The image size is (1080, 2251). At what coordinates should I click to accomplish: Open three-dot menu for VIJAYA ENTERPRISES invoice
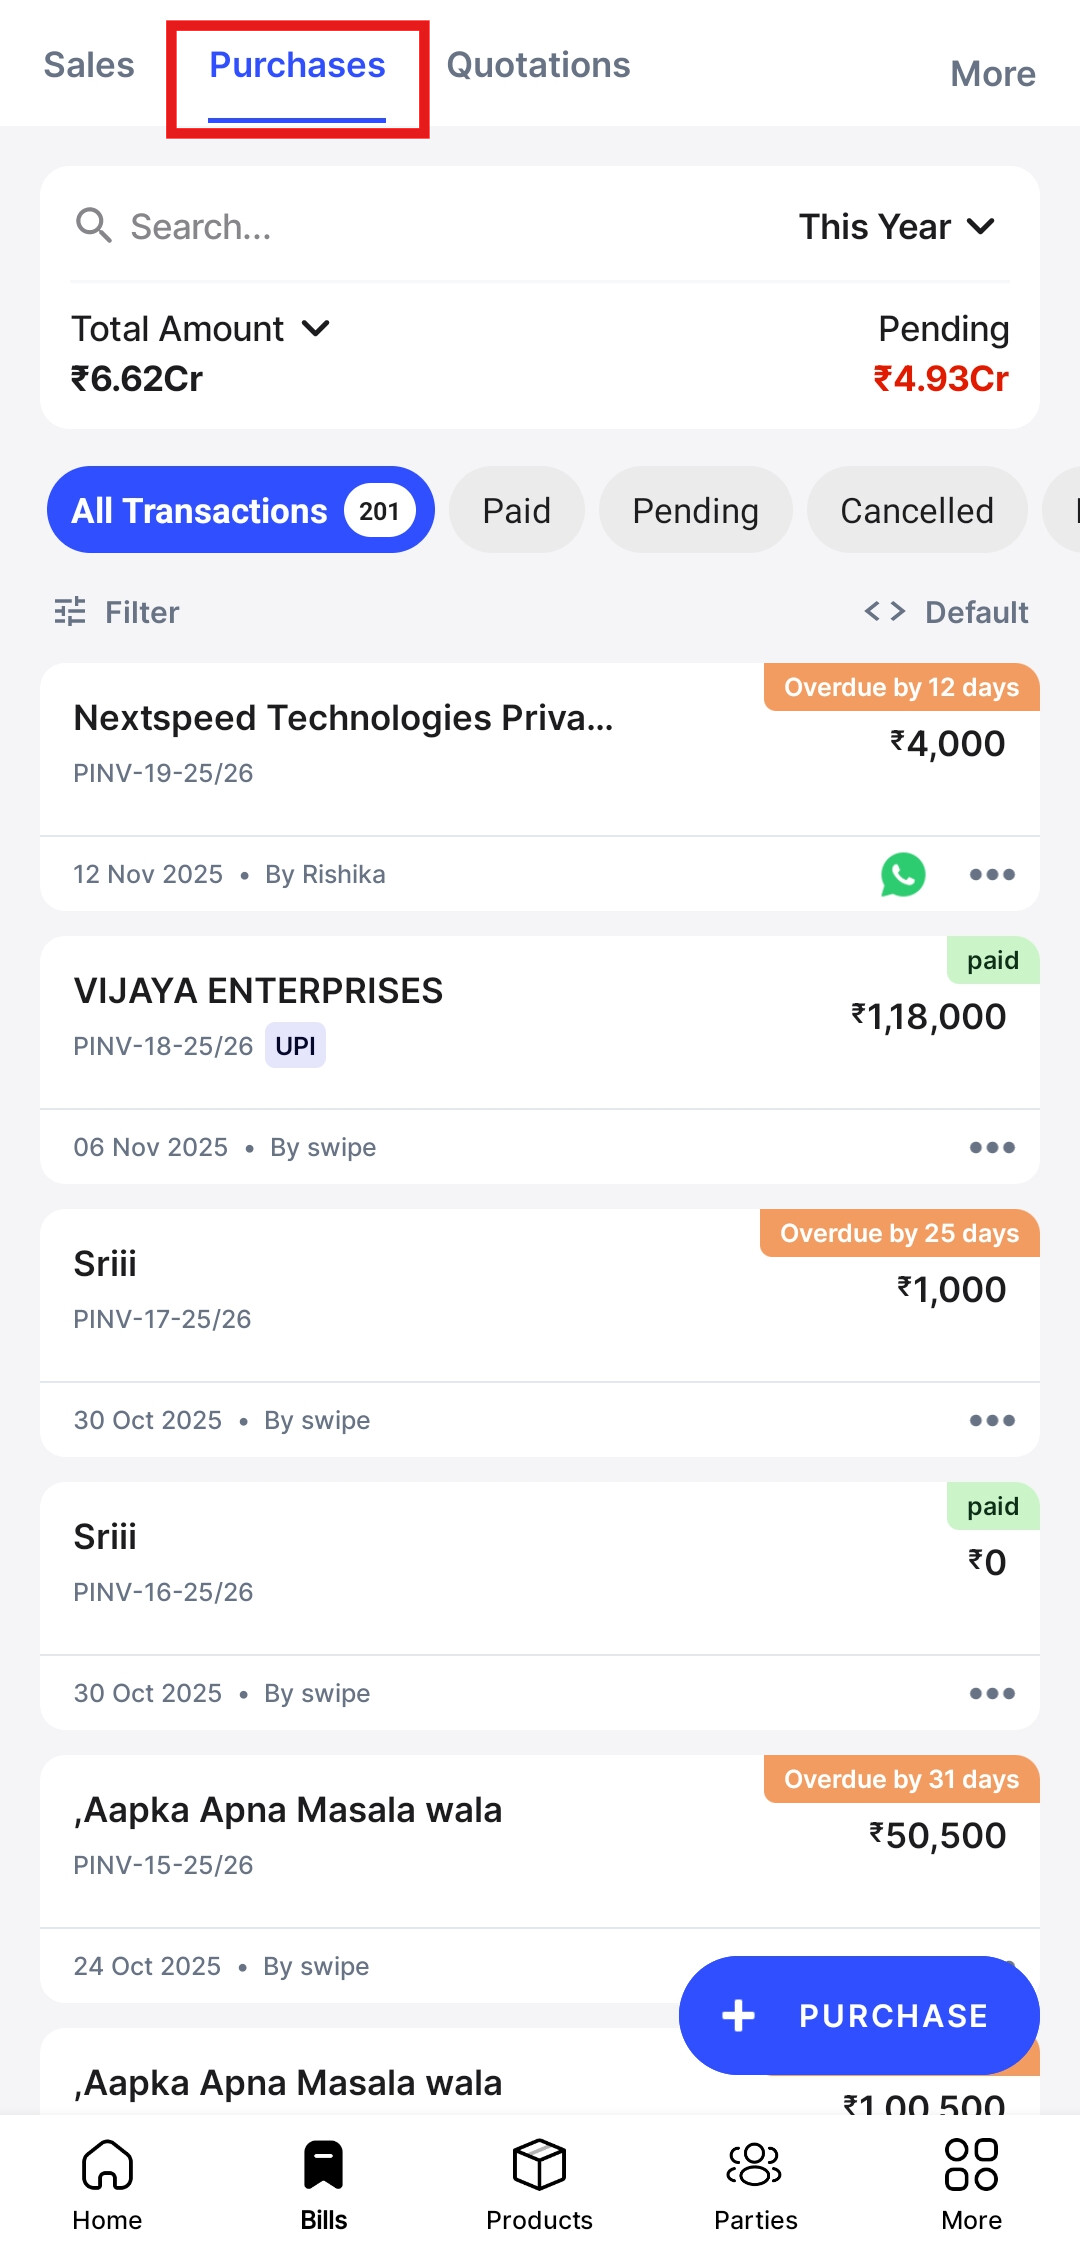[992, 1148]
